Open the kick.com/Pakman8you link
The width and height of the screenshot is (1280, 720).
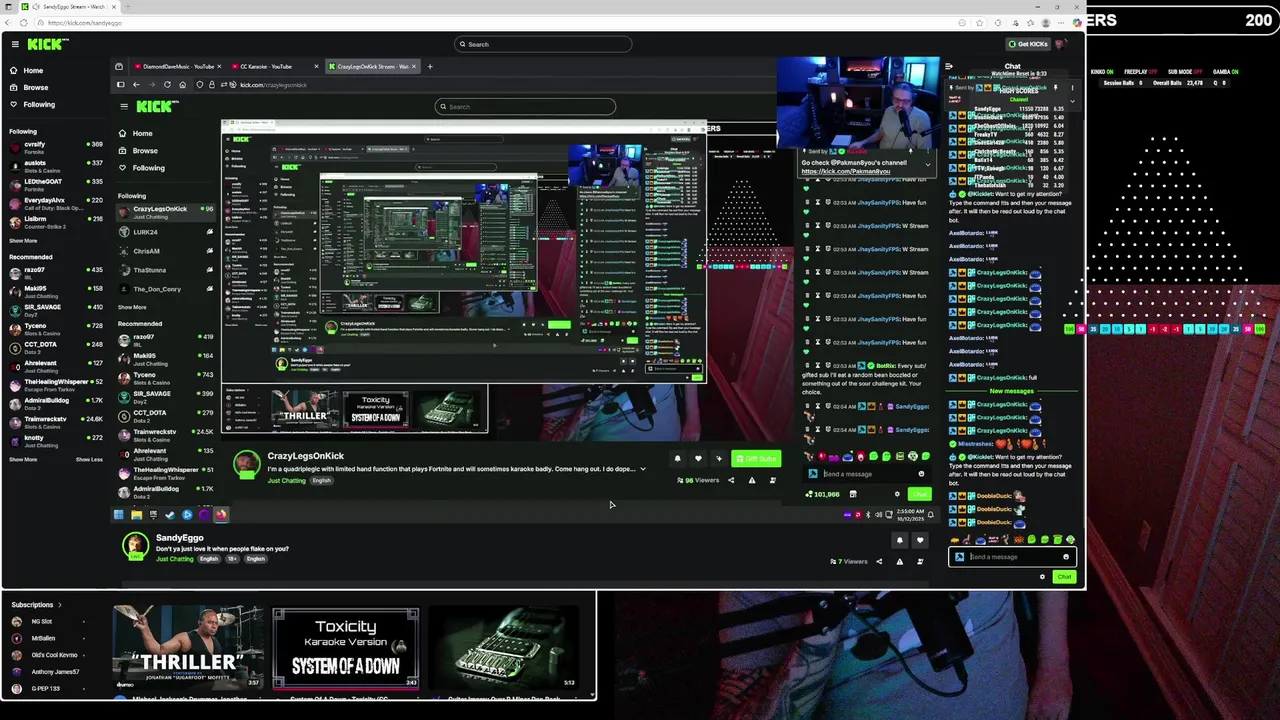(x=845, y=171)
